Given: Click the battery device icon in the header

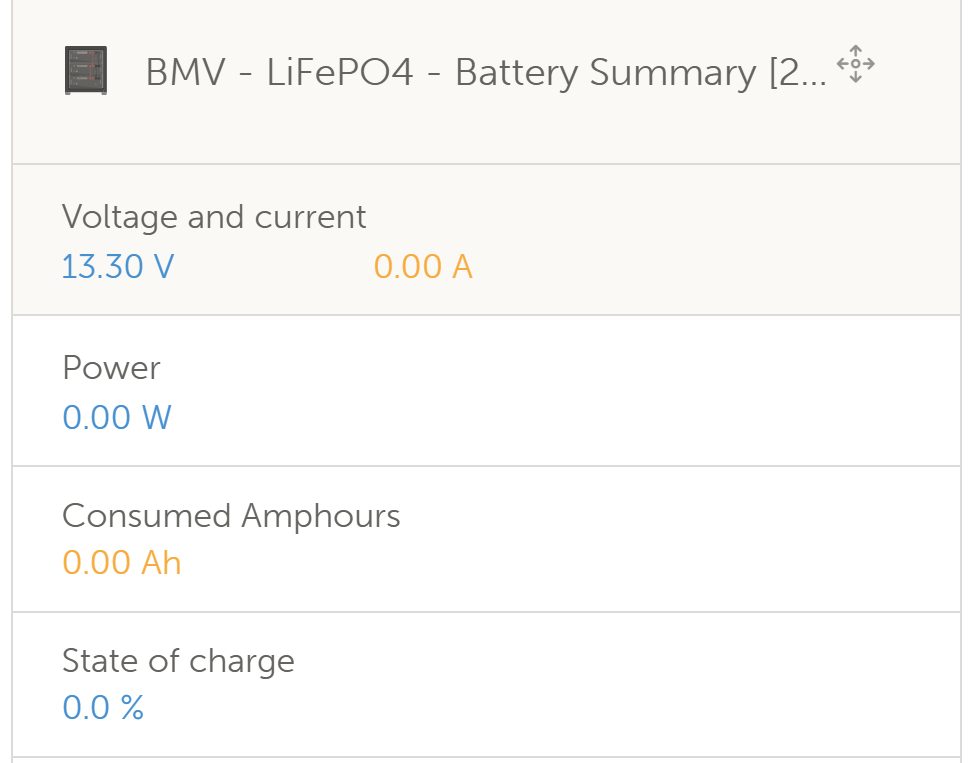Looking at the screenshot, I should coord(87,72).
